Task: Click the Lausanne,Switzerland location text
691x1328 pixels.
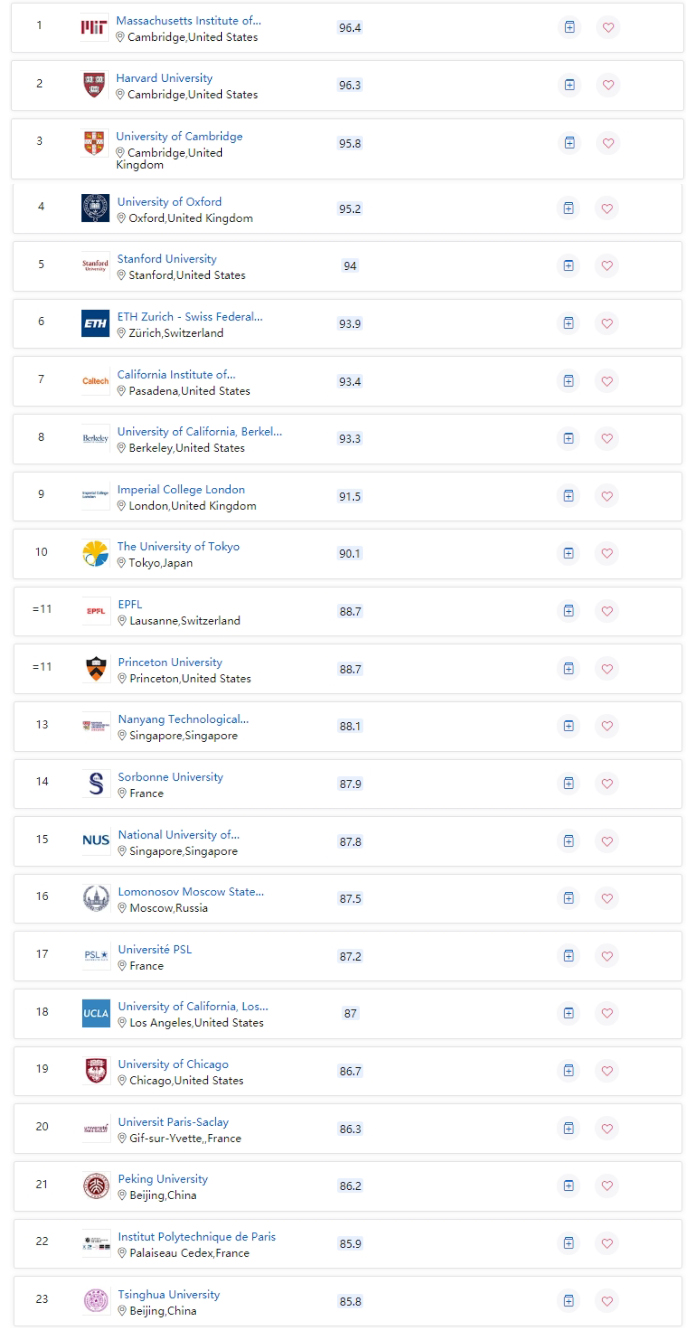Action: click(184, 621)
